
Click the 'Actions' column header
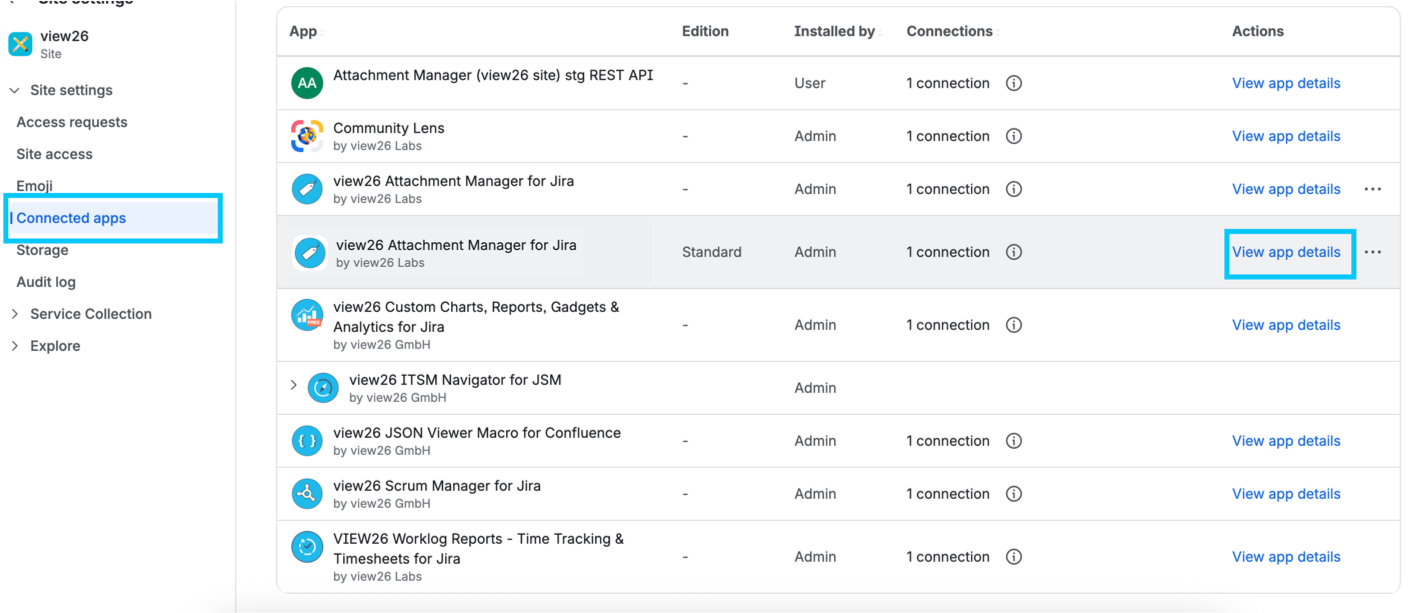pyautogui.click(x=1258, y=31)
